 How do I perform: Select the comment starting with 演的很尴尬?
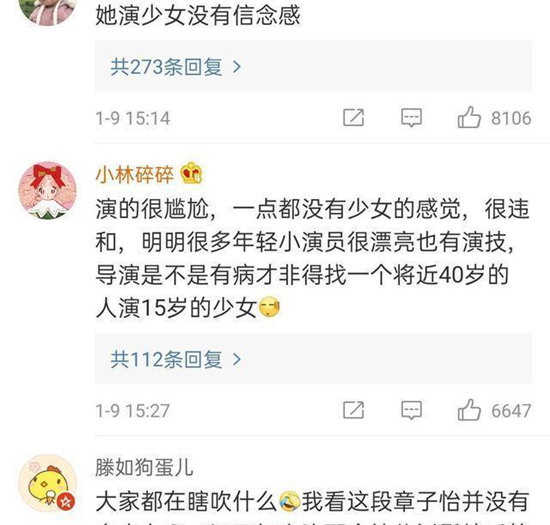pyautogui.click(x=312, y=258)
